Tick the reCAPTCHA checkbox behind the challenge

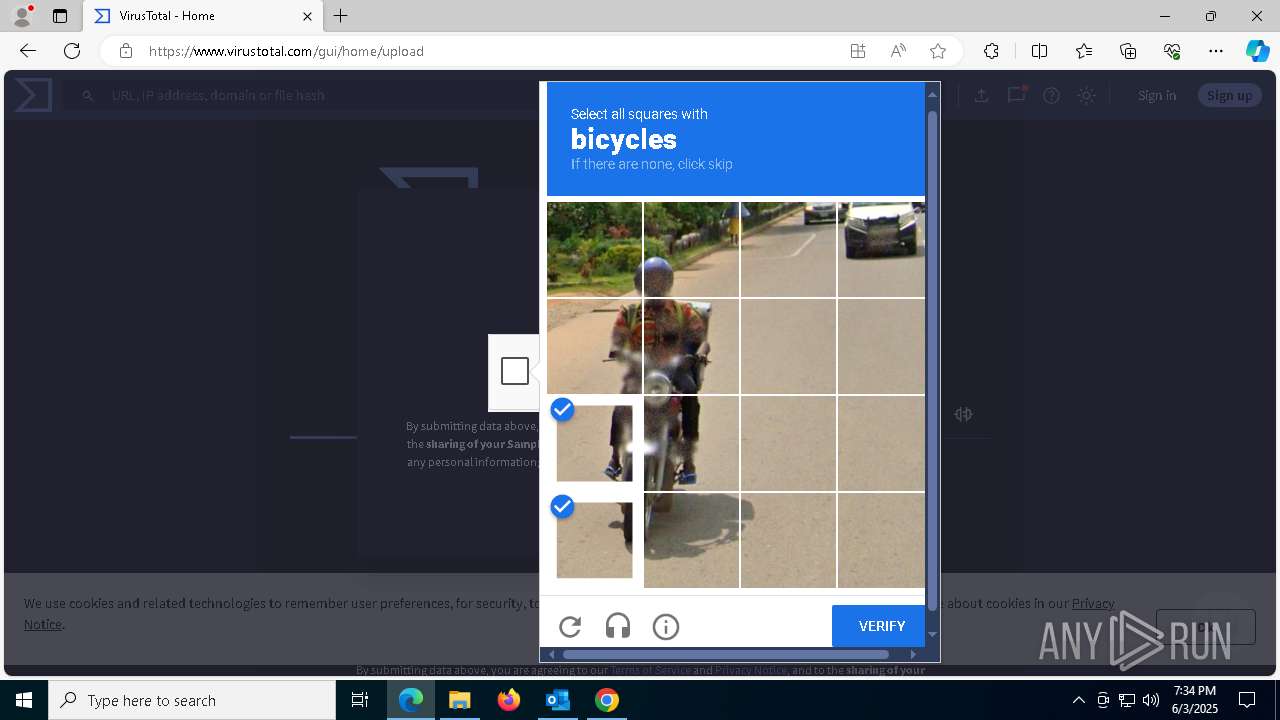pyautogui.click(x=515, y=371)
